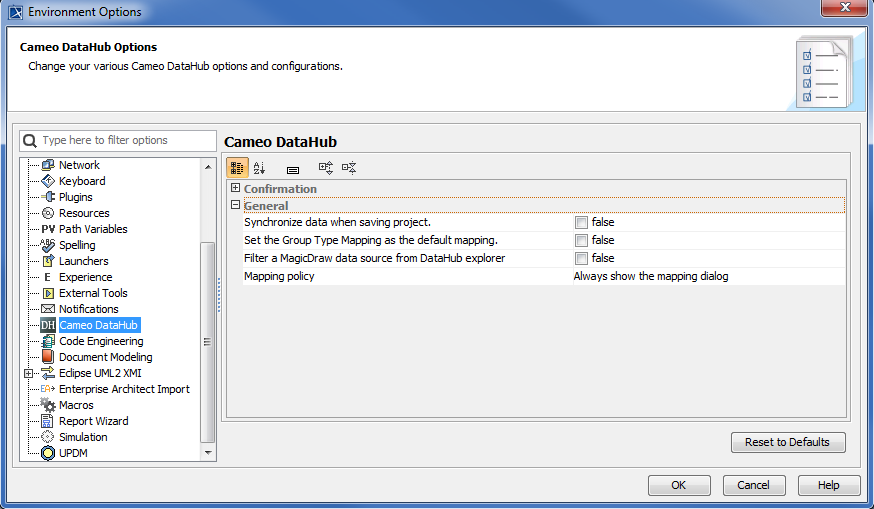This screenshot has height=509, width=874.
Task: Click the Simulation option icon
Action: pyautogui.click(x=48, y=437)
